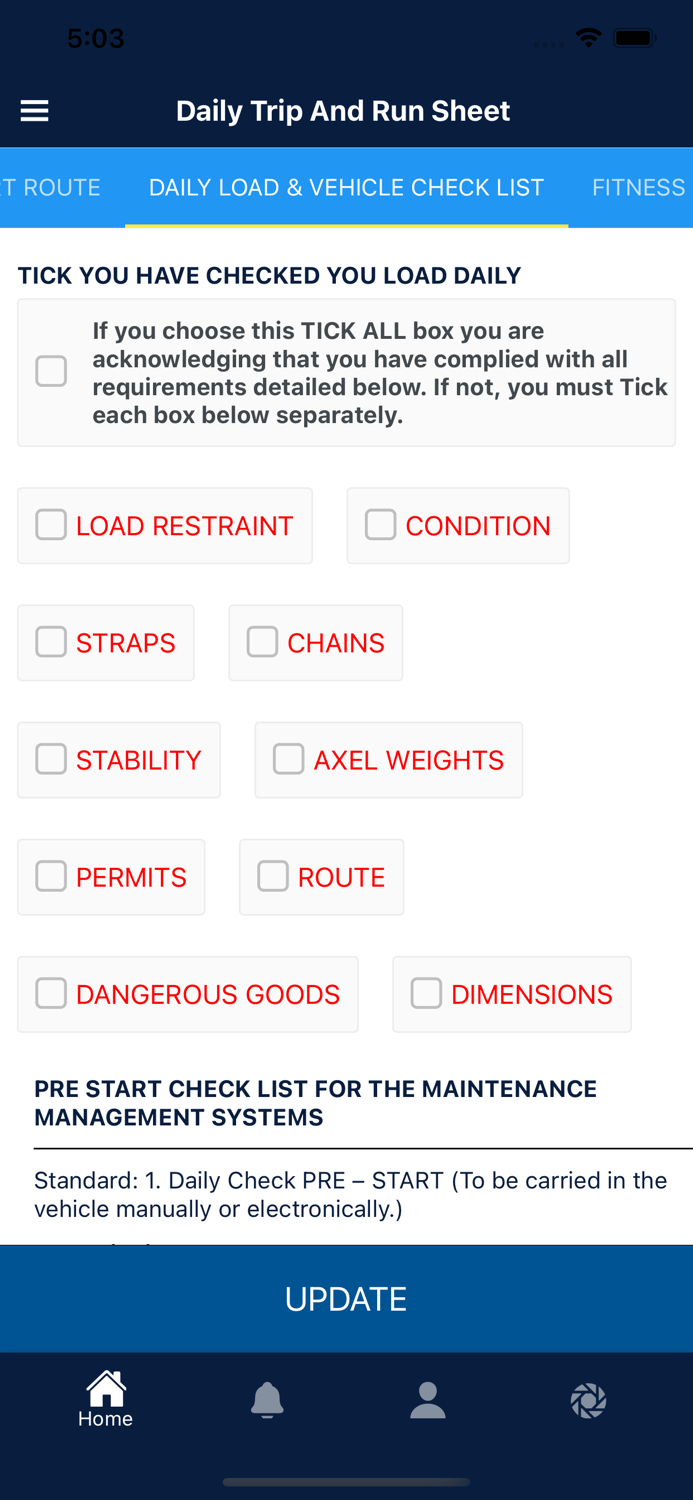Open the hamburger navigation menu

[x=34, y=110]
